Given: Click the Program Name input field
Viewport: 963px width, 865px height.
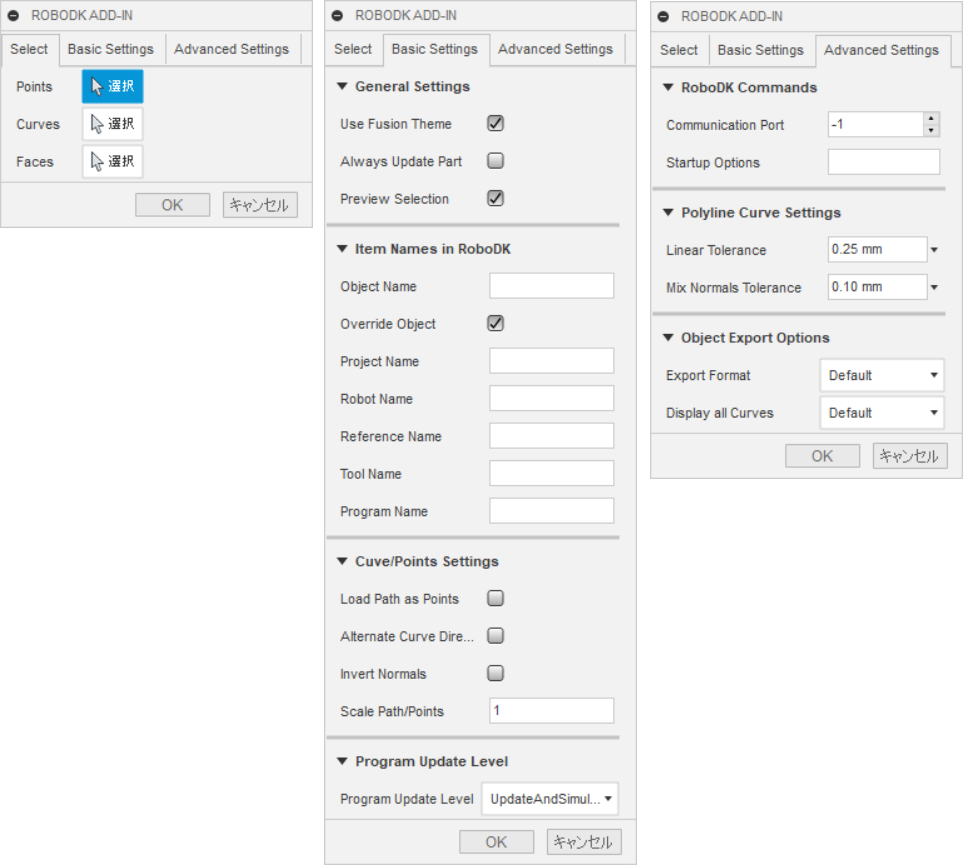Looking at the screenshot, I should coord(552,511).
